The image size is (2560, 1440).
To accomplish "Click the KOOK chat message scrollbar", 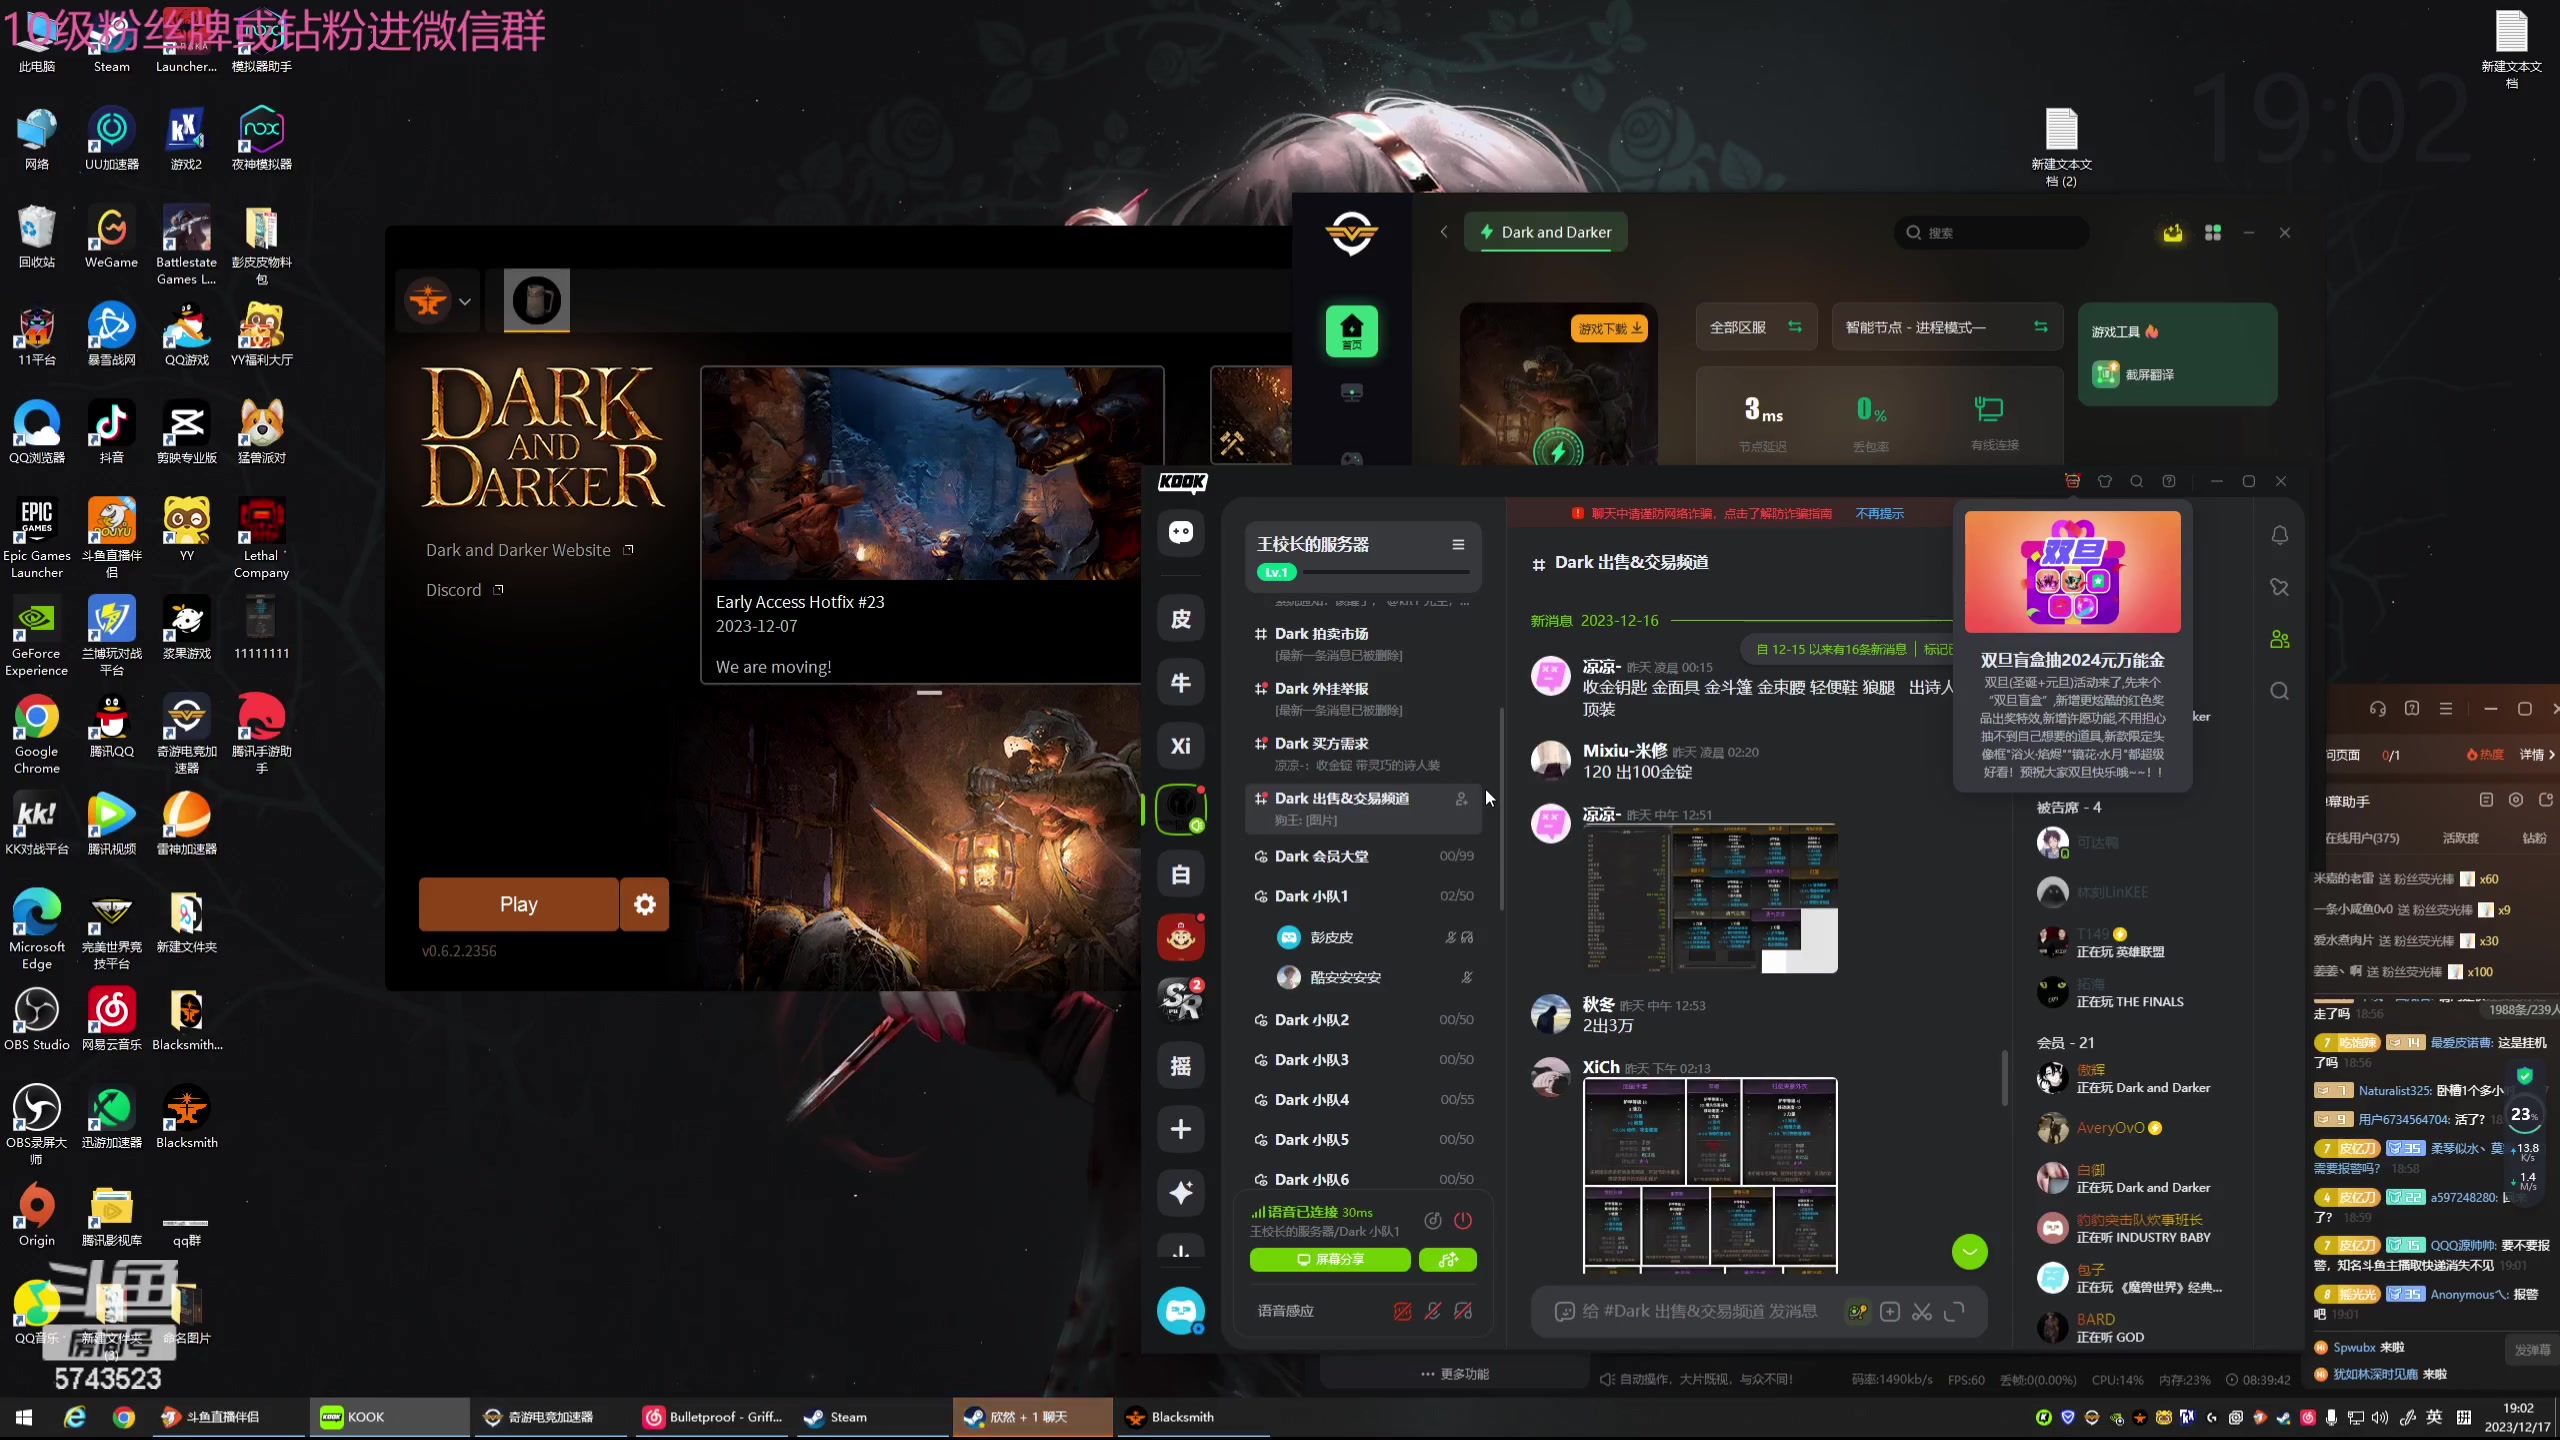I will pos(2004,1078).
